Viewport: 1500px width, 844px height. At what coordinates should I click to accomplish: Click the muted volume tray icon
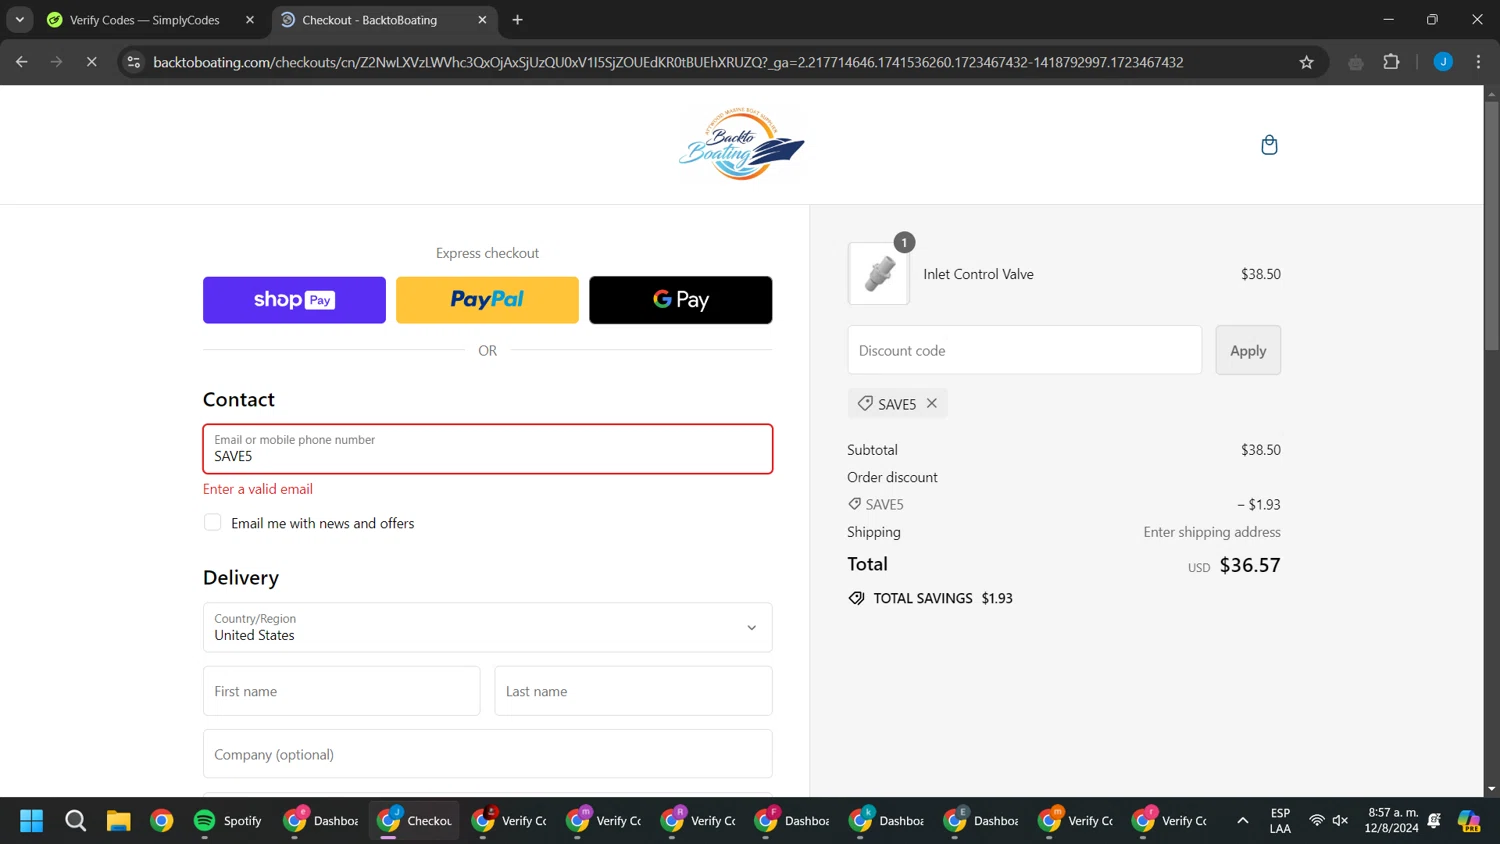pos(1341,821)
